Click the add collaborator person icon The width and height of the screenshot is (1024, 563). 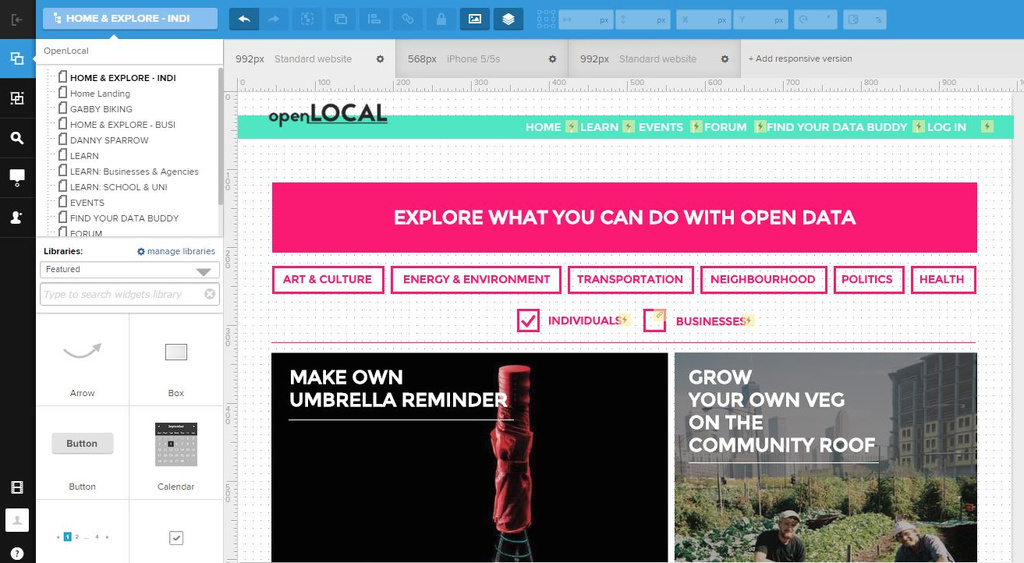(17, 217)
